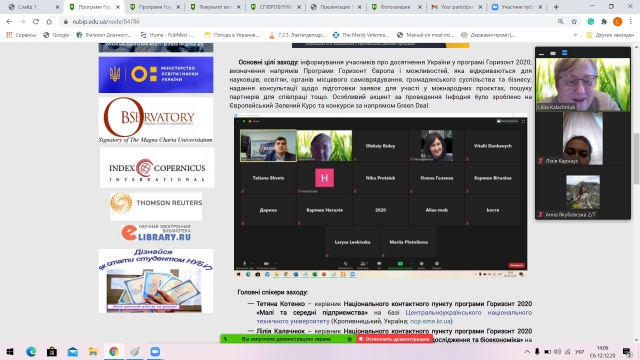Open the Chrome extensions puzzle icon
Image resolution: width=640 pixels, height=360 pixels.
604,22
